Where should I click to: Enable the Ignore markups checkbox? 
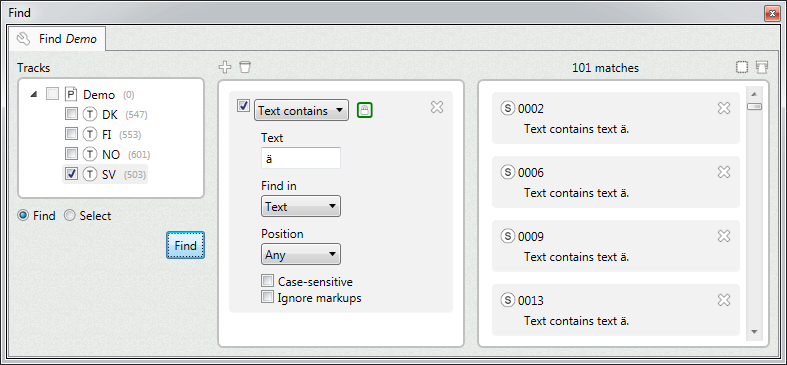point(268,297)
